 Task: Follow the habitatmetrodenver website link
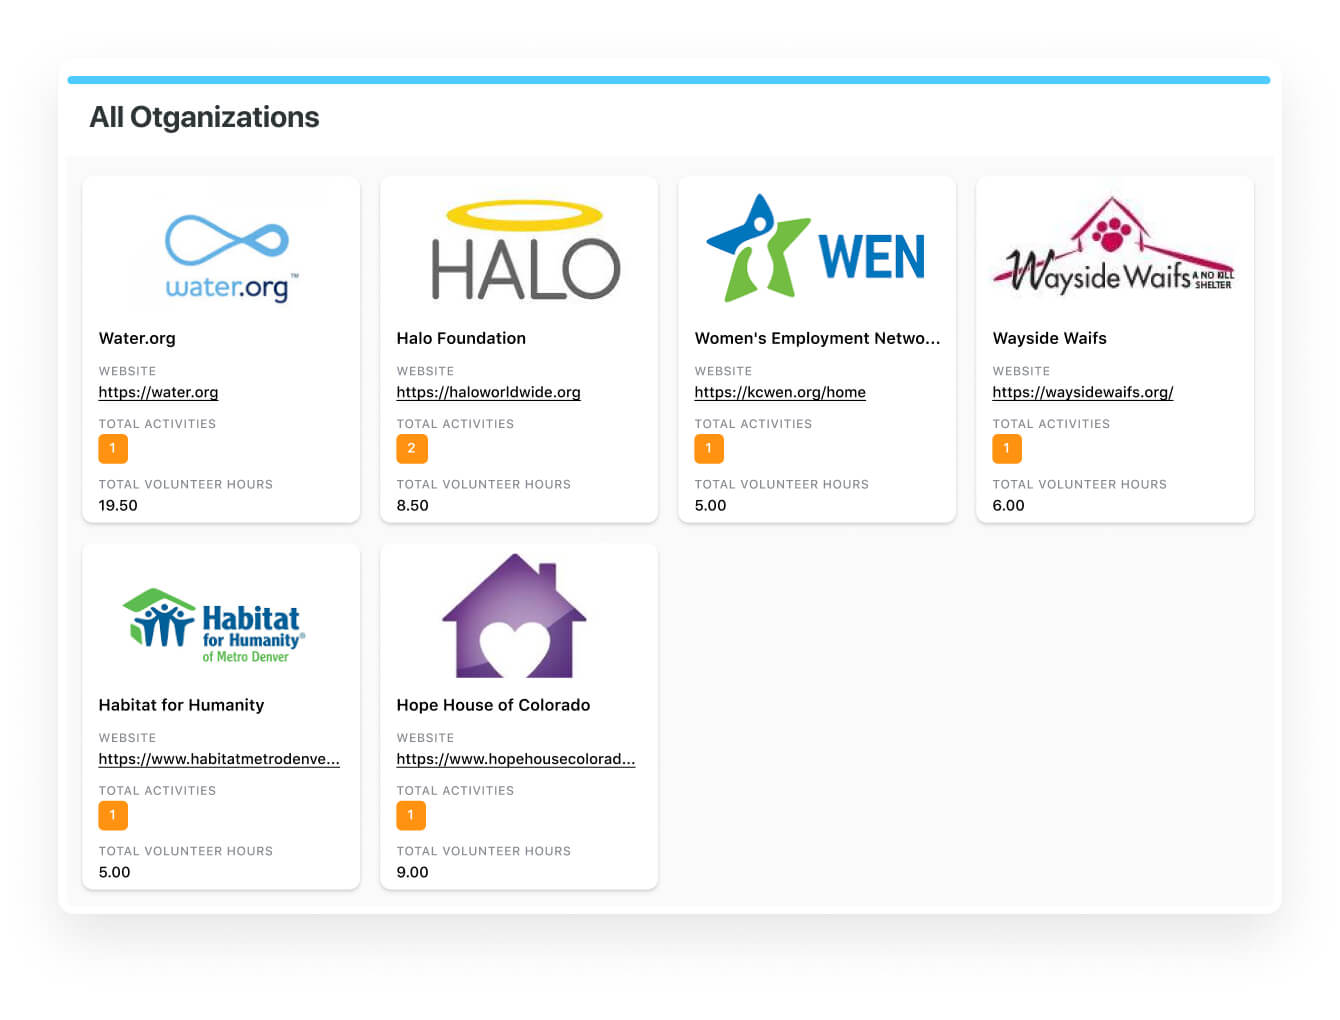pyautogui.click(x=219, y=759)
